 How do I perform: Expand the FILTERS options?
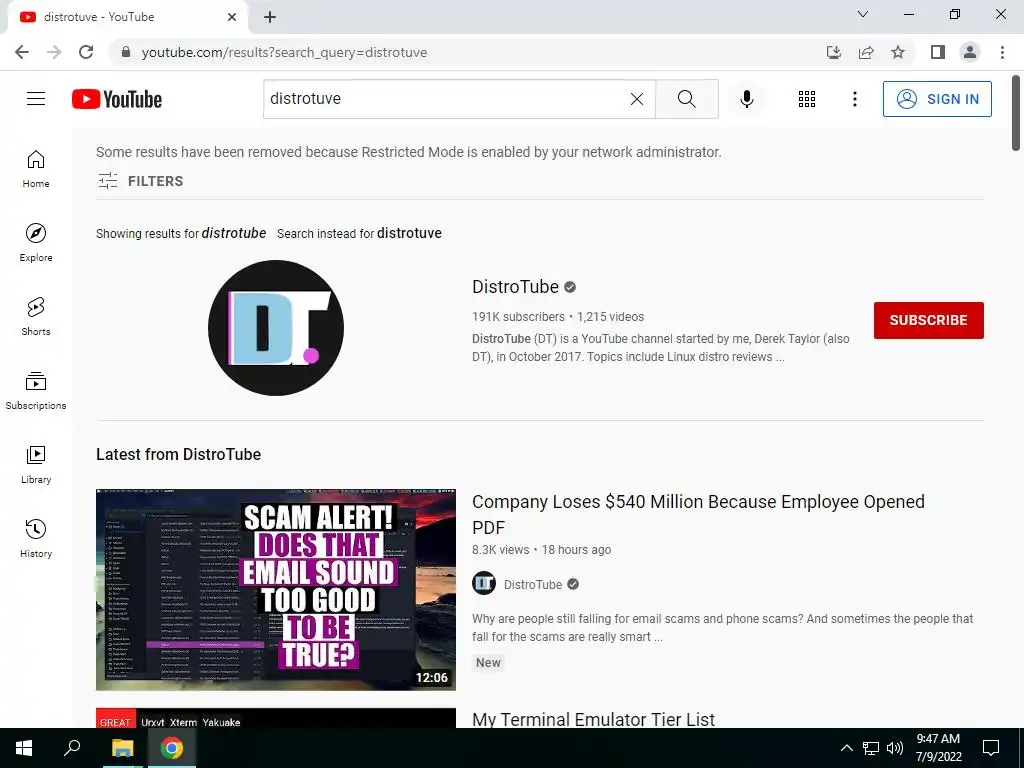click(140, 181)
